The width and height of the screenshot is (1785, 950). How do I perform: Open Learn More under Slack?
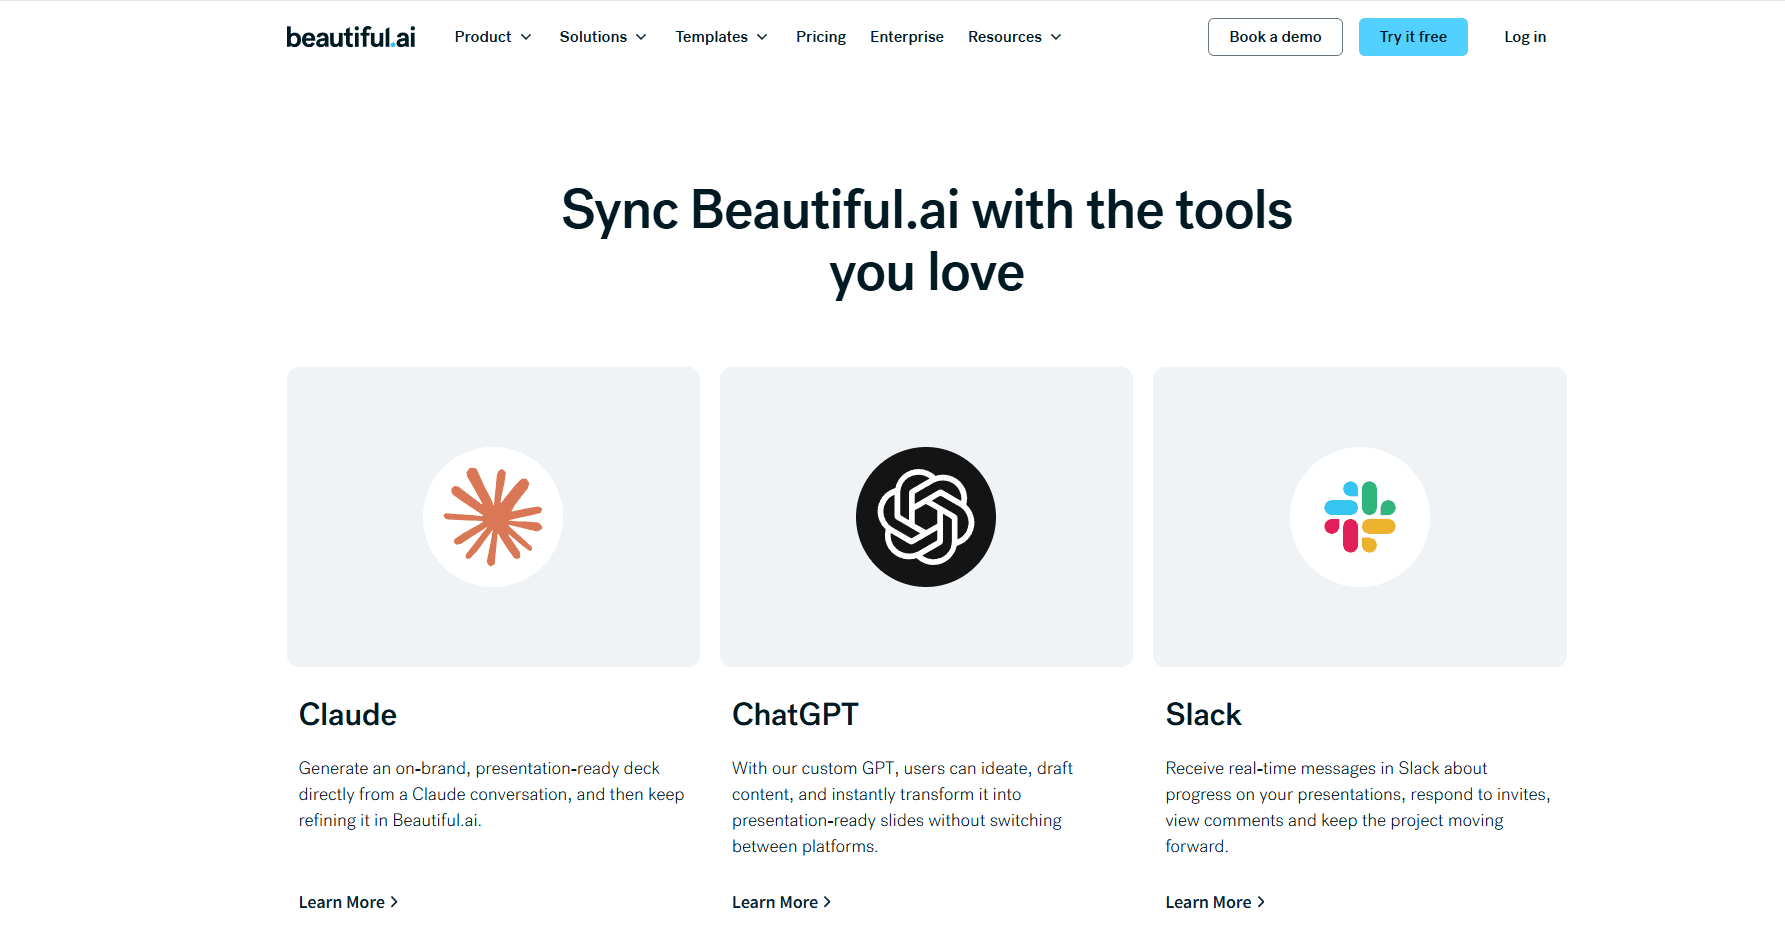pos(1215,902)
